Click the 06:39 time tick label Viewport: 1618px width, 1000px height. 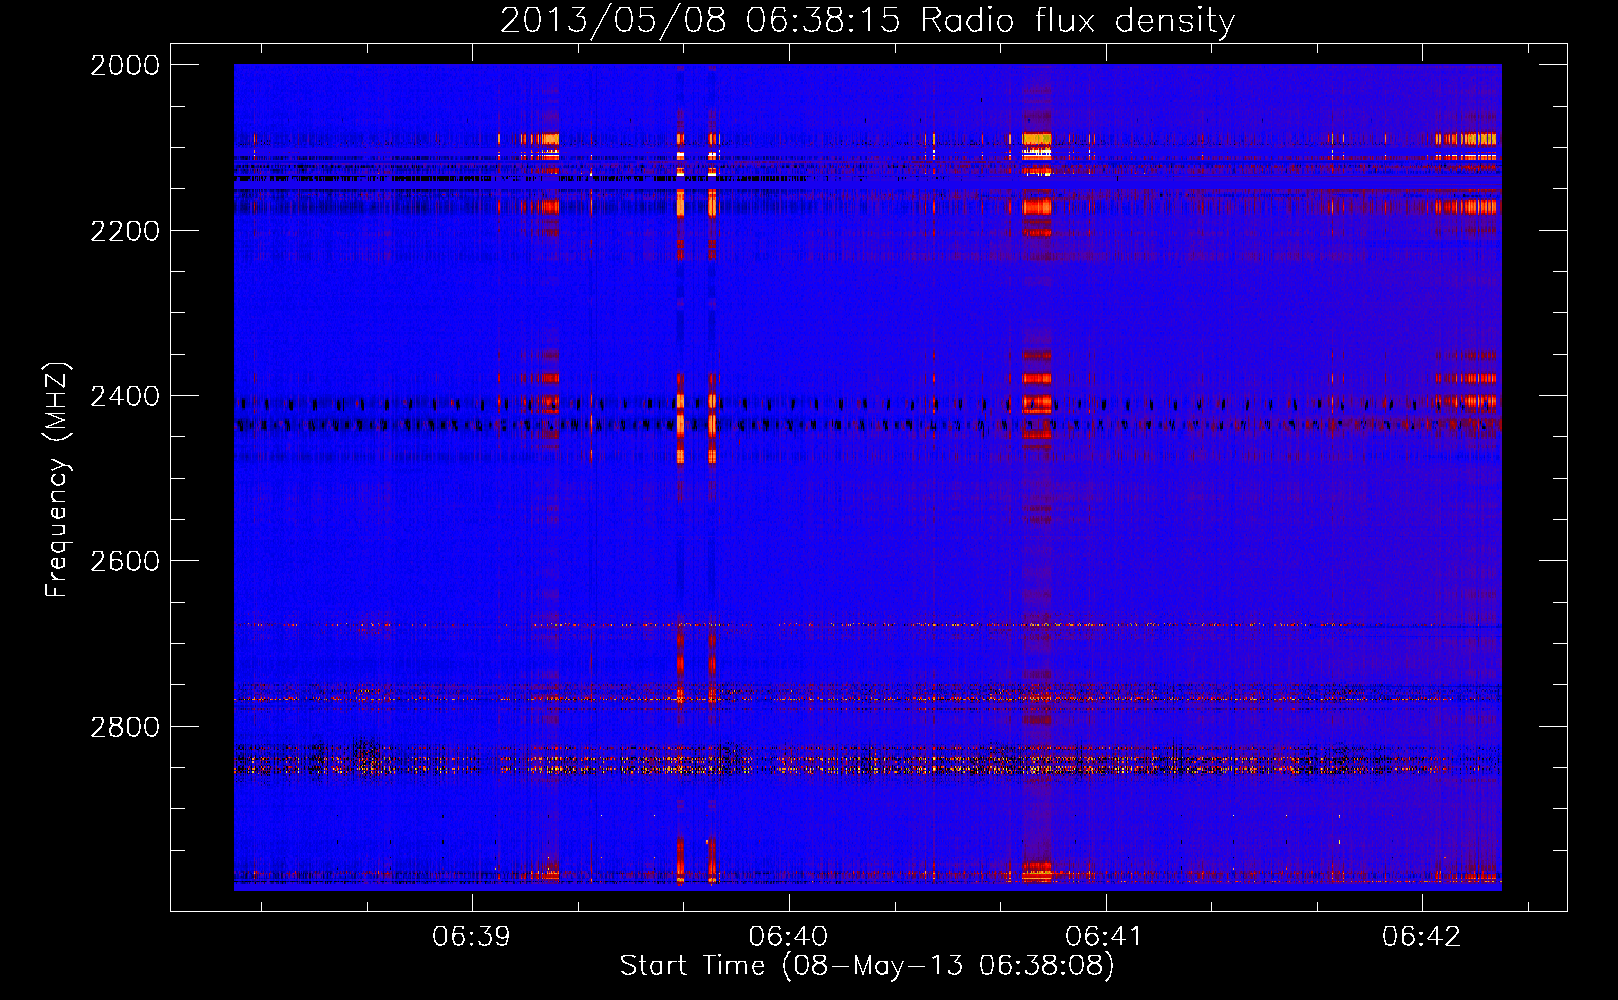tap(471, 937)
